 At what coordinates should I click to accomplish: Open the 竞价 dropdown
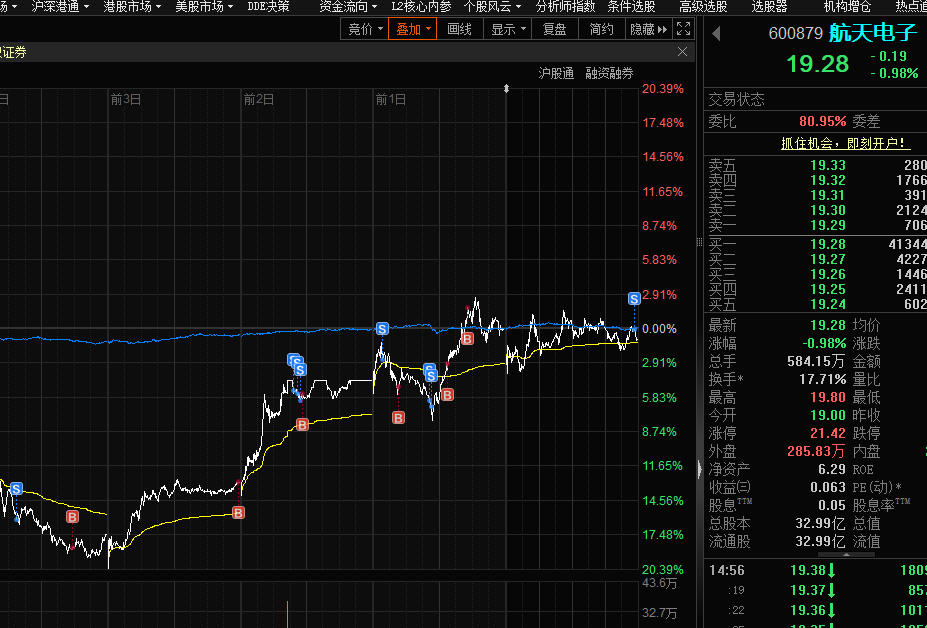[365, 29]
